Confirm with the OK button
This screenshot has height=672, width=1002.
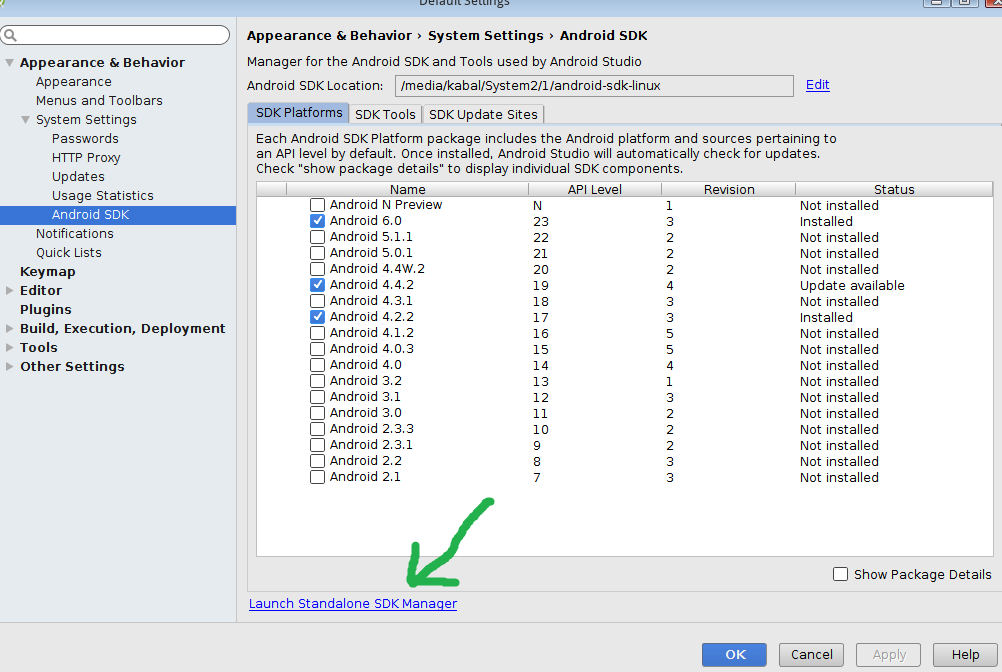(x=734, y=655)
